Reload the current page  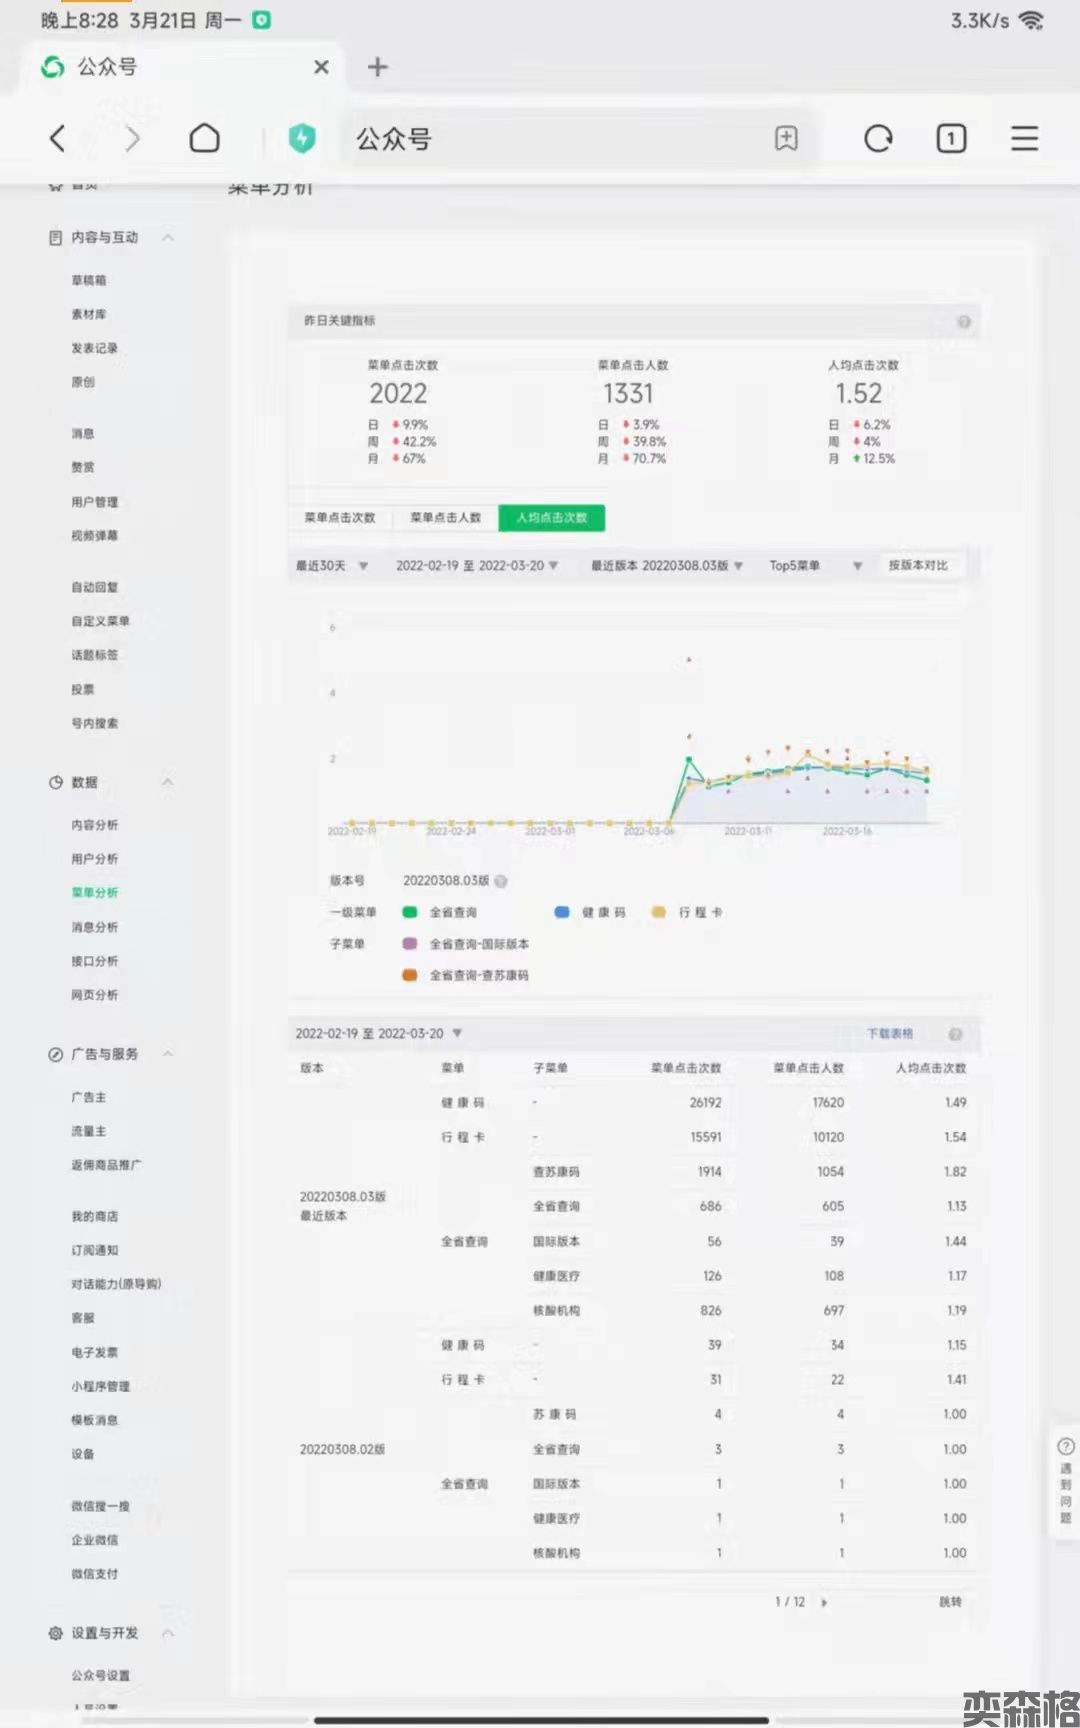click(878, 138)
